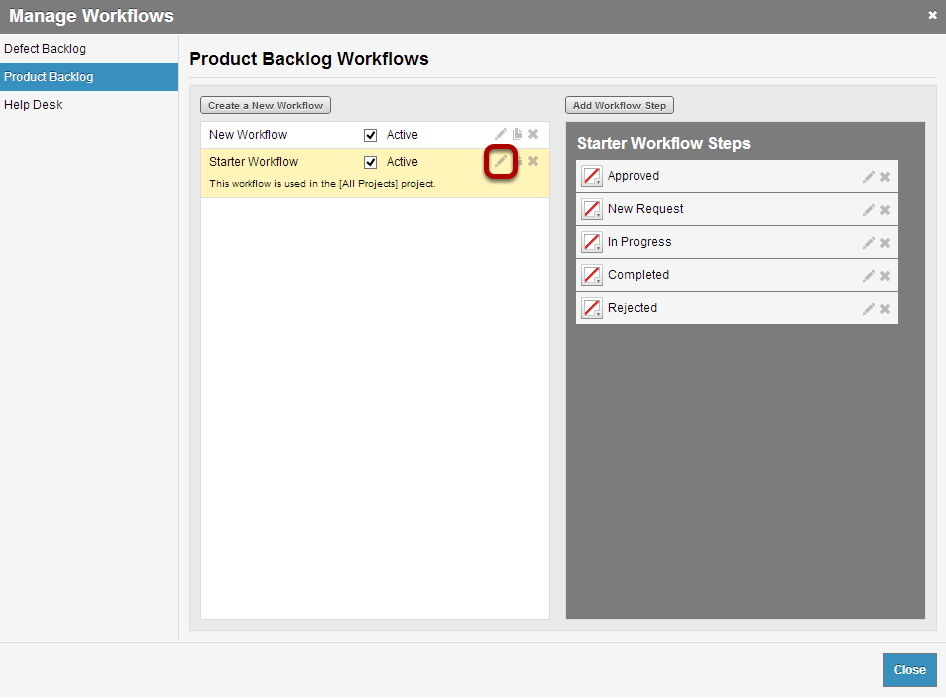
Task: Delete the In Progress workflow step
Action: [x=884, y=243]
